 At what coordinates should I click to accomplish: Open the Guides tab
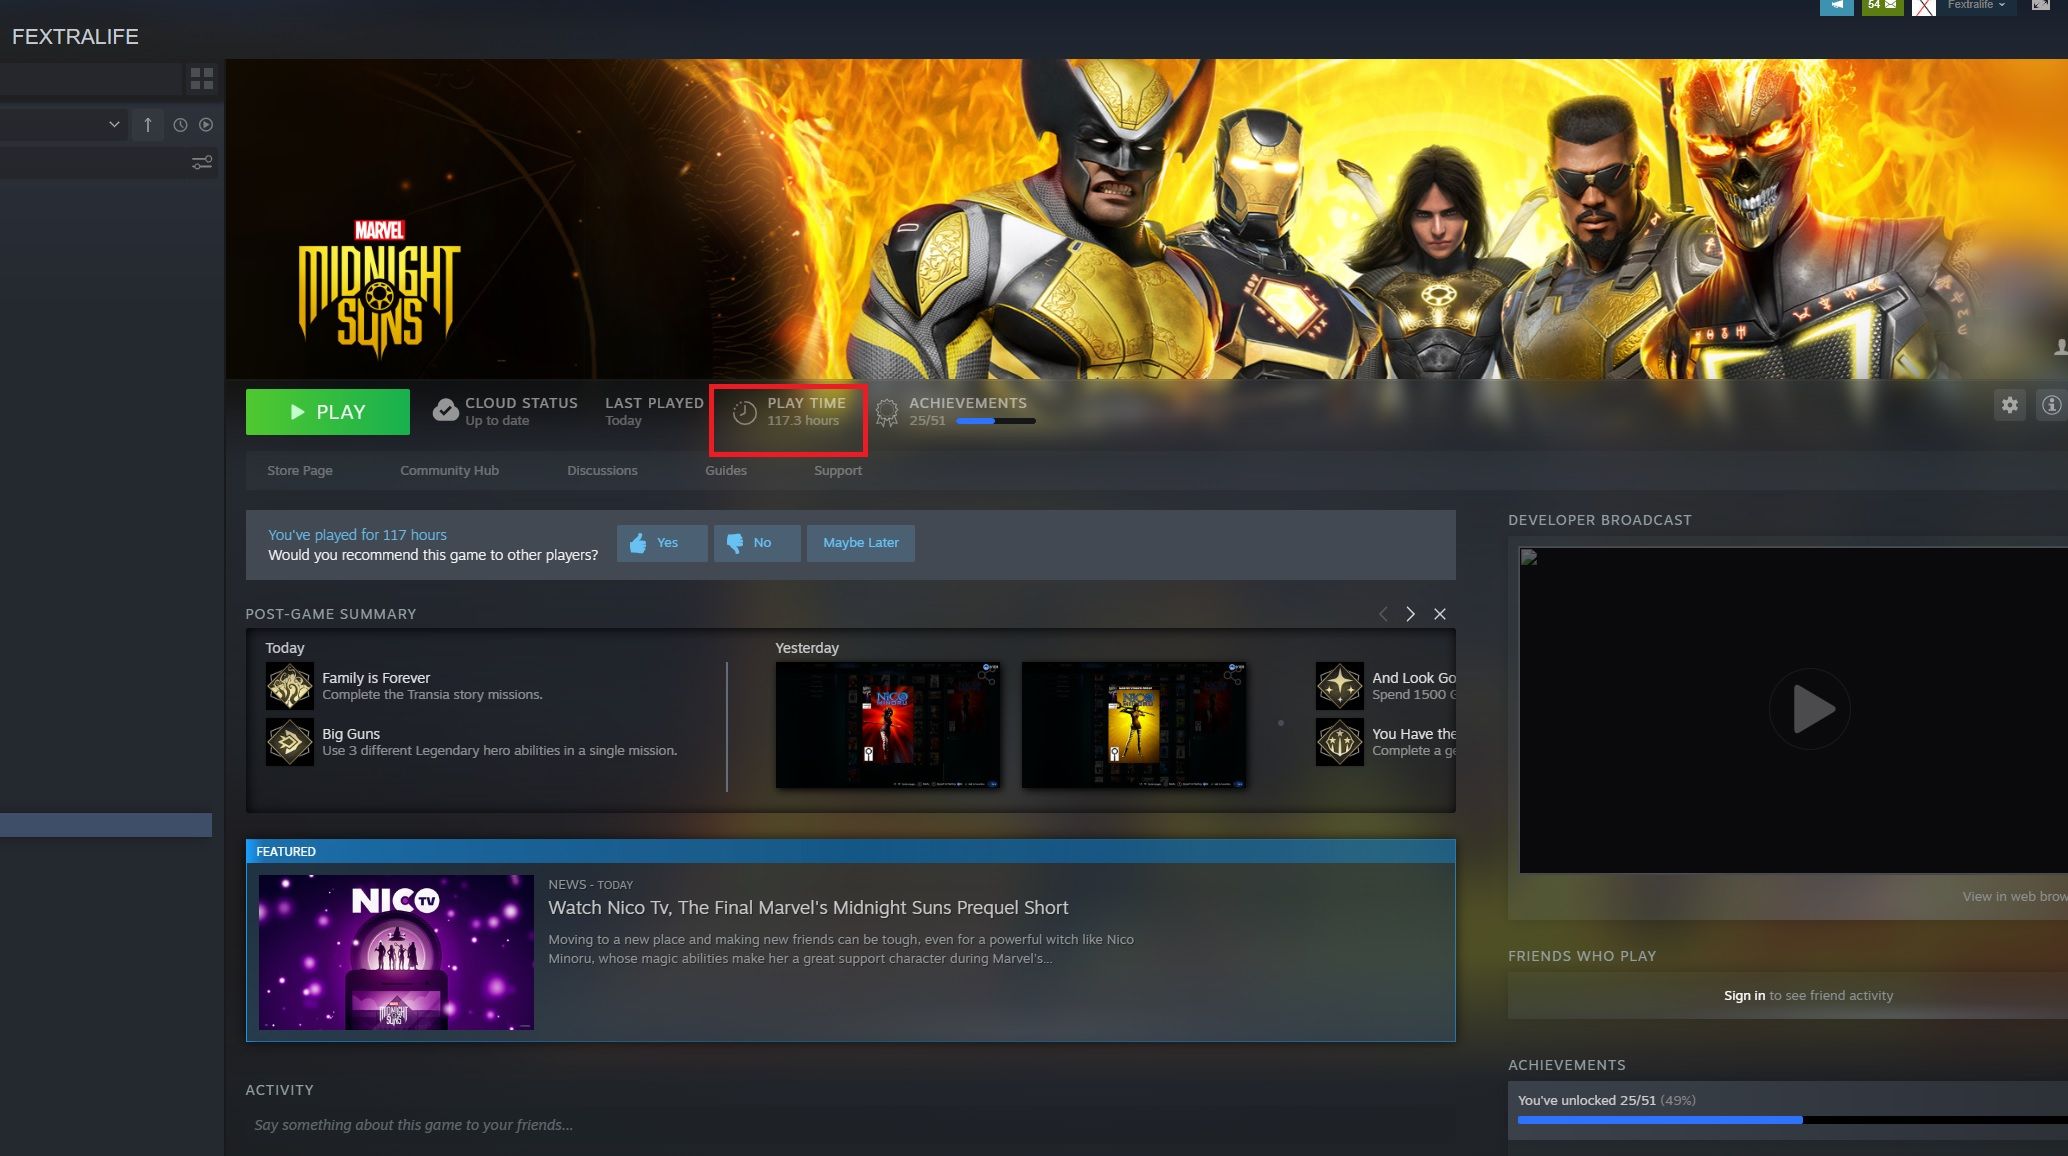(726, 471)
